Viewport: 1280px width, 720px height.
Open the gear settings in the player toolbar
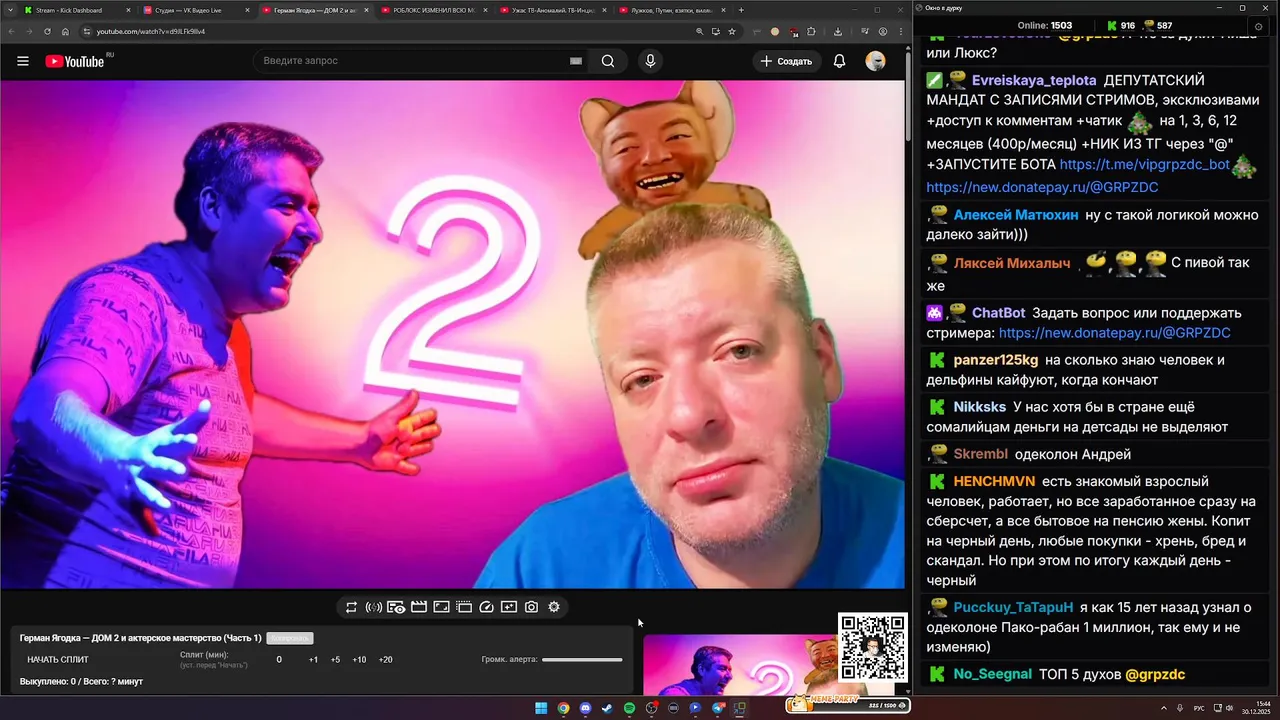coord(554,607)
